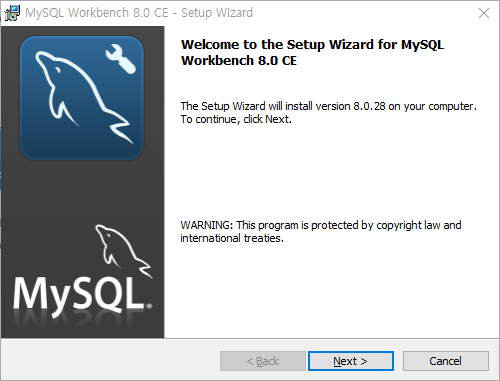Click the disabled Back button
The image size is (500, 381).
(x=263, y=361)
